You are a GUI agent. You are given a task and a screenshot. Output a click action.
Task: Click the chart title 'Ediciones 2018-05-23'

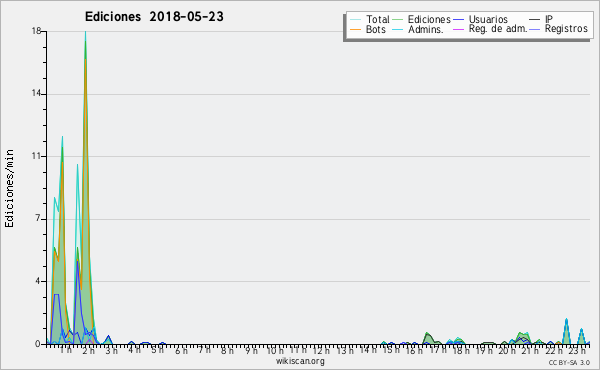154,17
